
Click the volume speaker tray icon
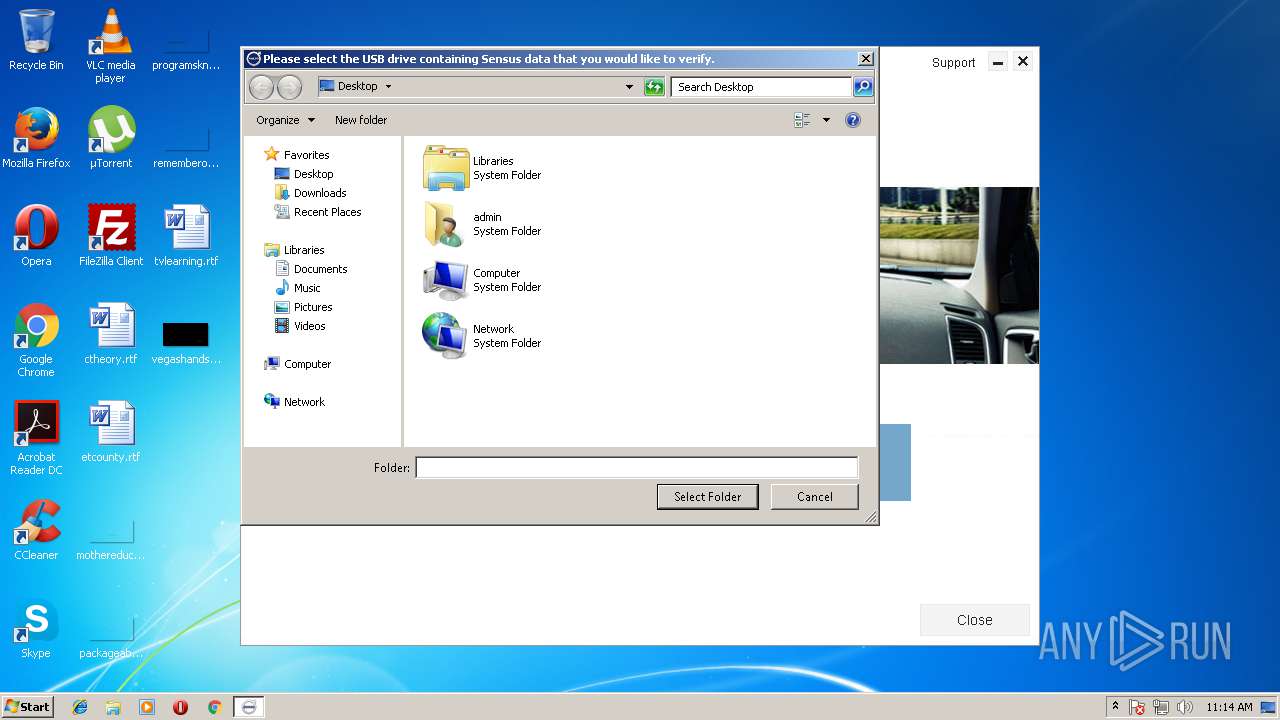(x=1185, y=707)
